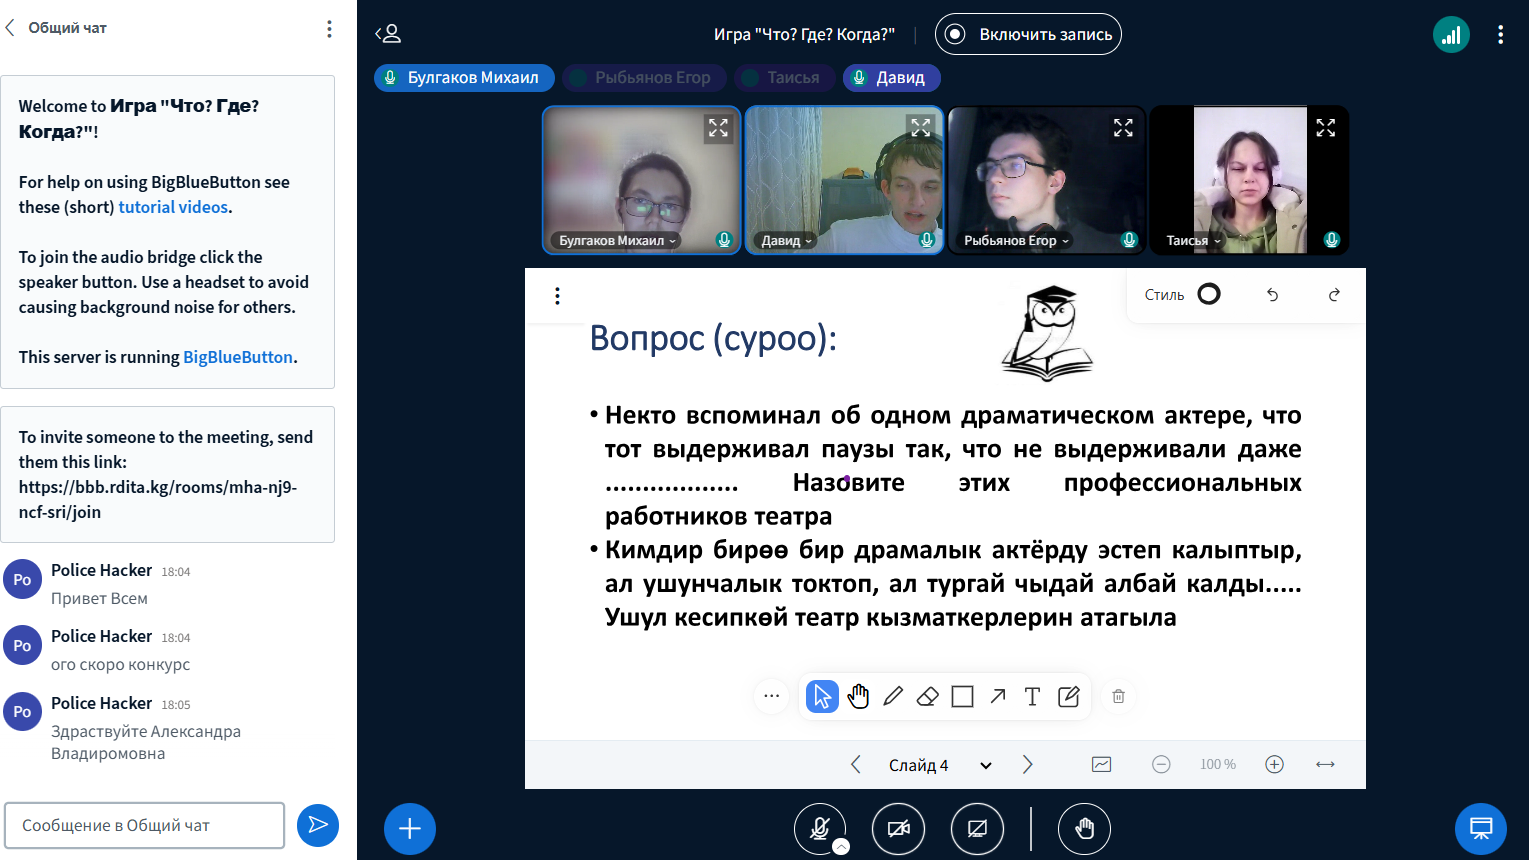This screenshot has width=1529, height=860.
Task: Undo the last whiteboard action
Action: point(1272,295)
